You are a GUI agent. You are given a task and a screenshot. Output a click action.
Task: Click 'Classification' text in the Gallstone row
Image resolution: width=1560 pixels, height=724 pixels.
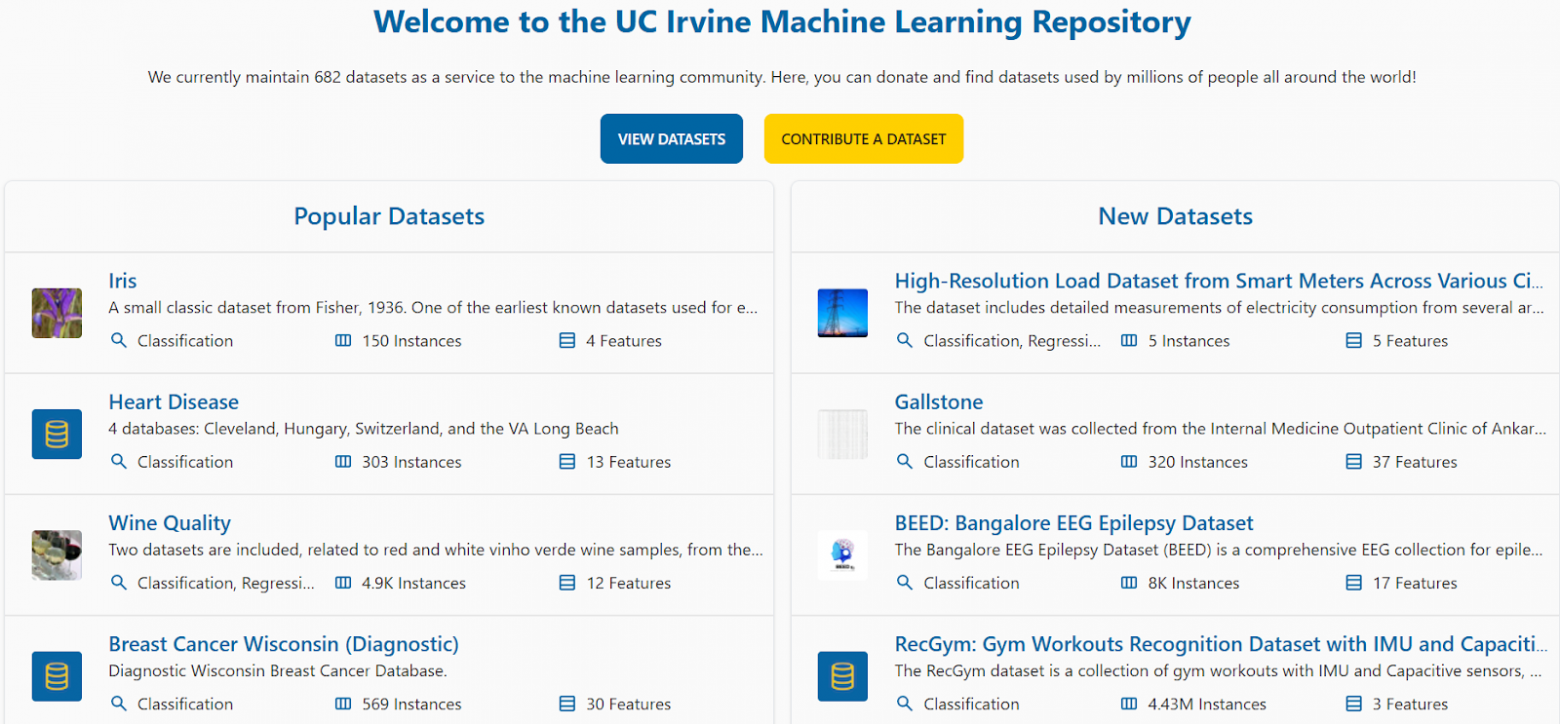tap(972, 462)
